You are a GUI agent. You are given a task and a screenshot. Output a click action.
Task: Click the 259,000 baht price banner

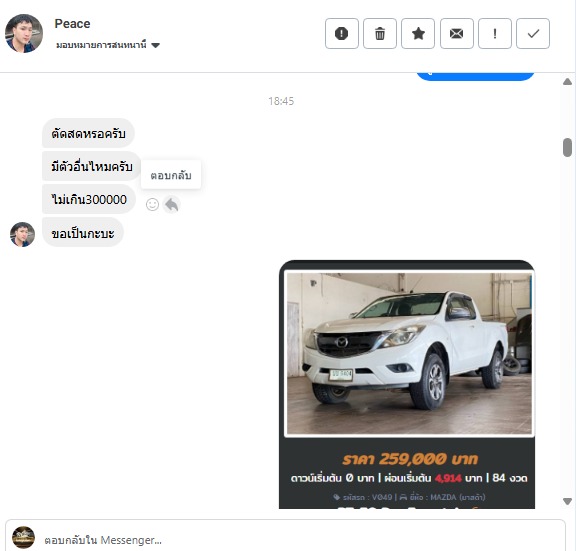410,459
